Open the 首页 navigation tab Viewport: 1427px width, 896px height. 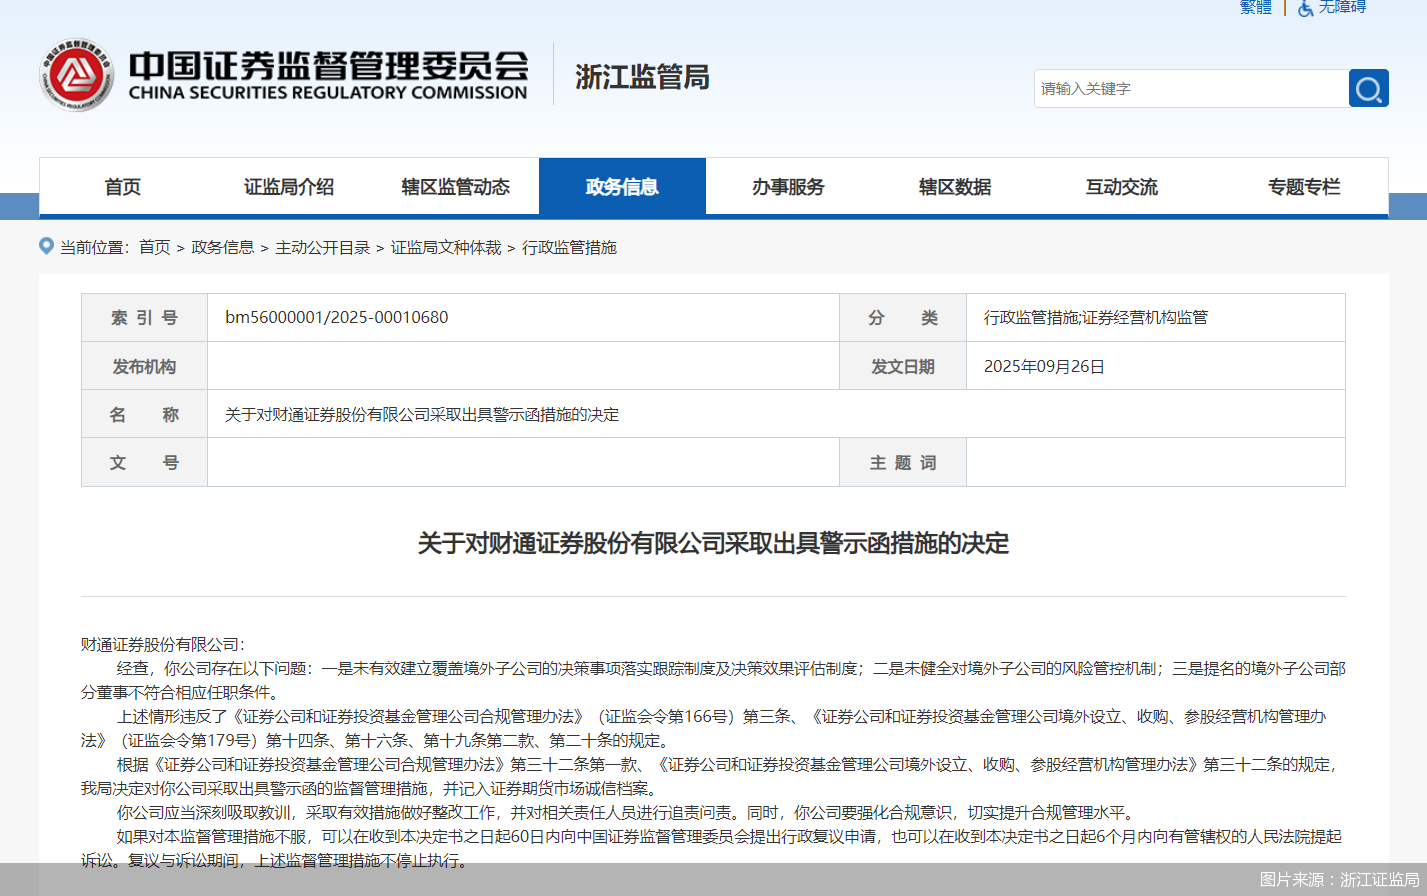pyautogui.click(x=121, y=186)
